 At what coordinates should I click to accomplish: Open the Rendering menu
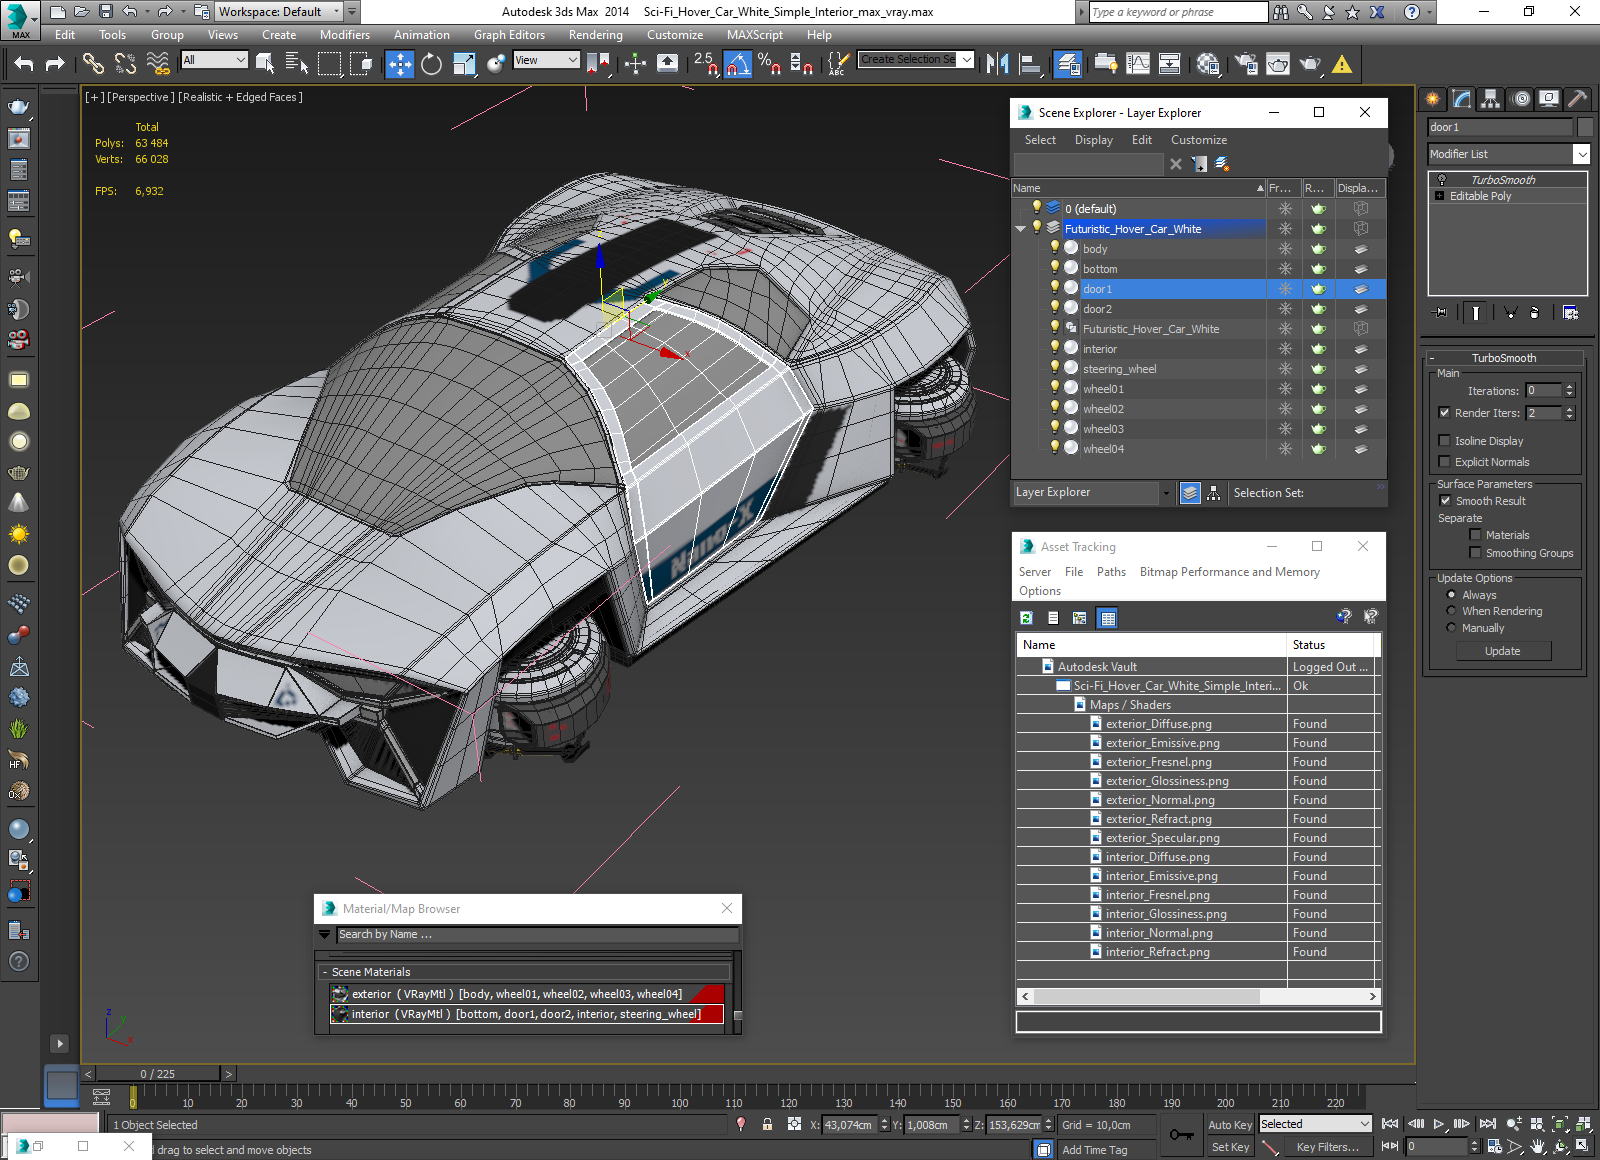click(x=596, y=34)
